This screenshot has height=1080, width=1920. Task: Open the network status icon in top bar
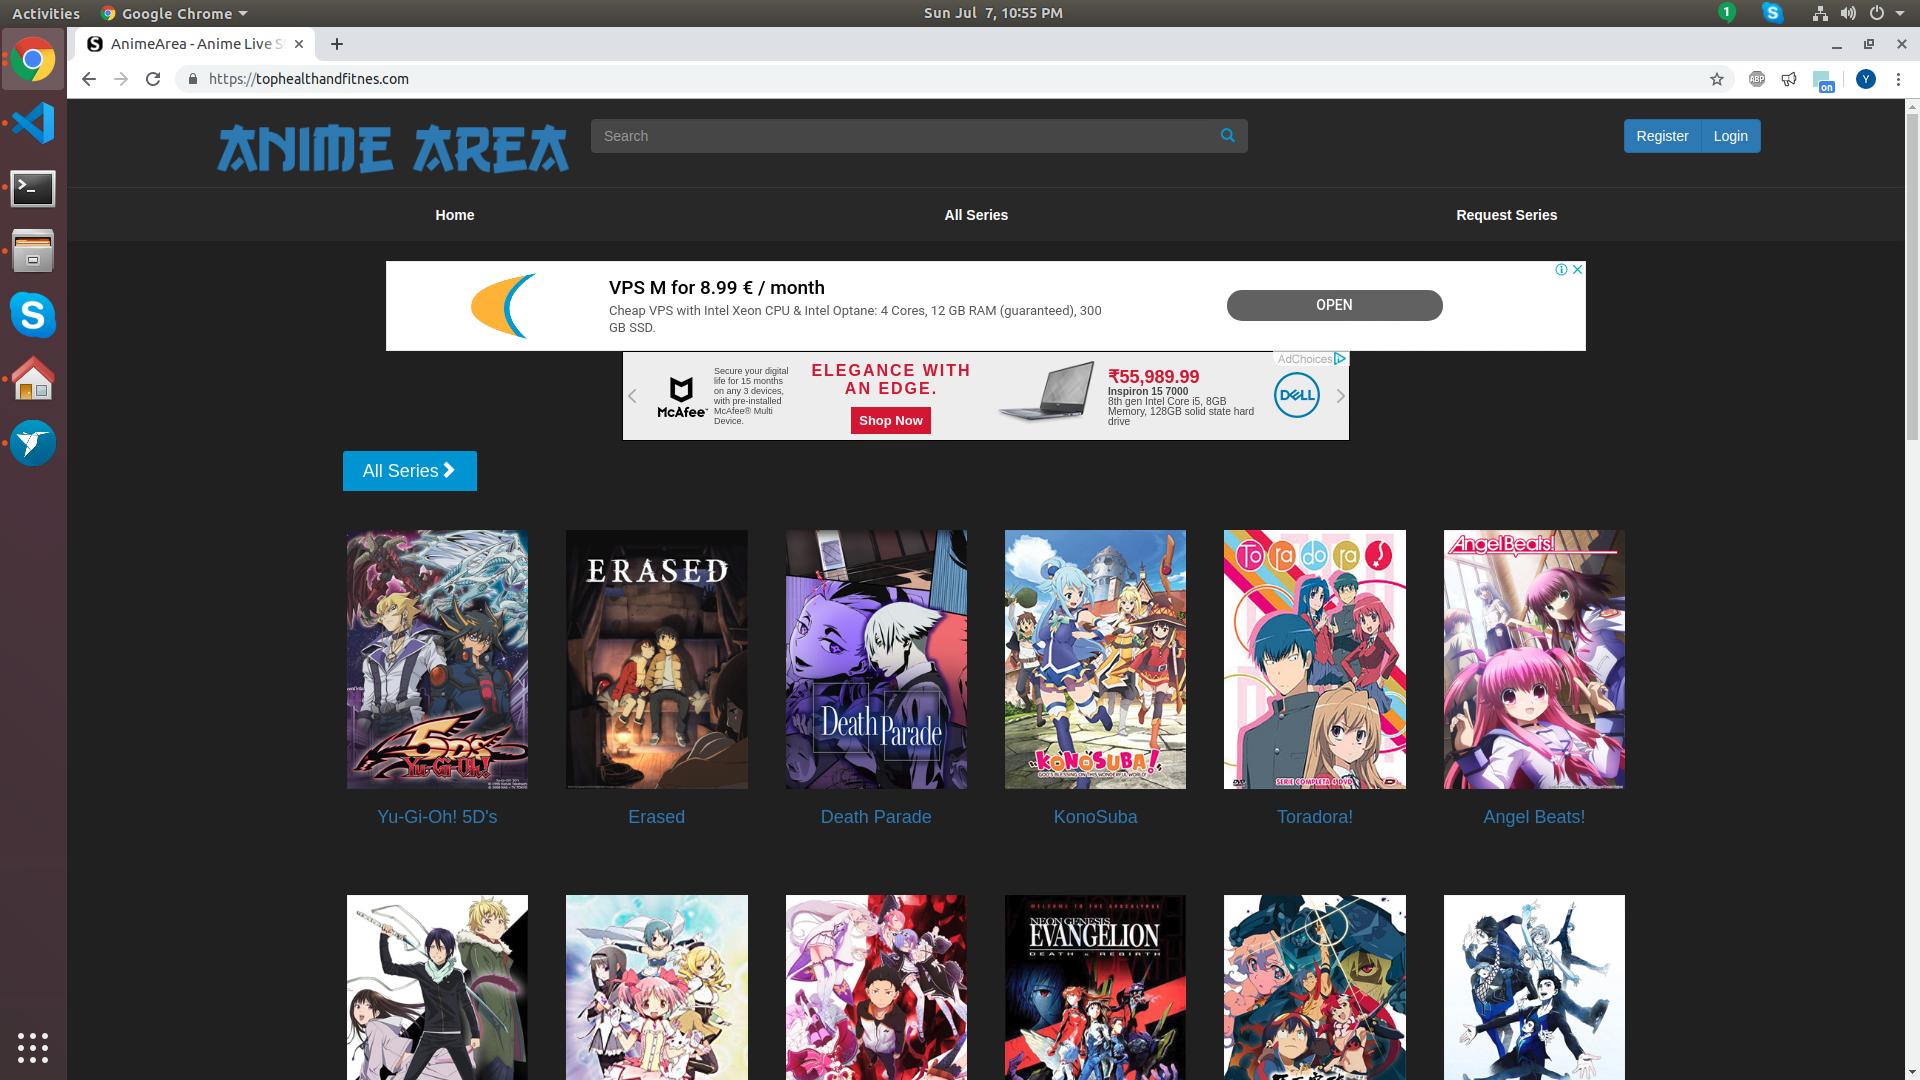pyautogui.click(x=1820, y=13)
